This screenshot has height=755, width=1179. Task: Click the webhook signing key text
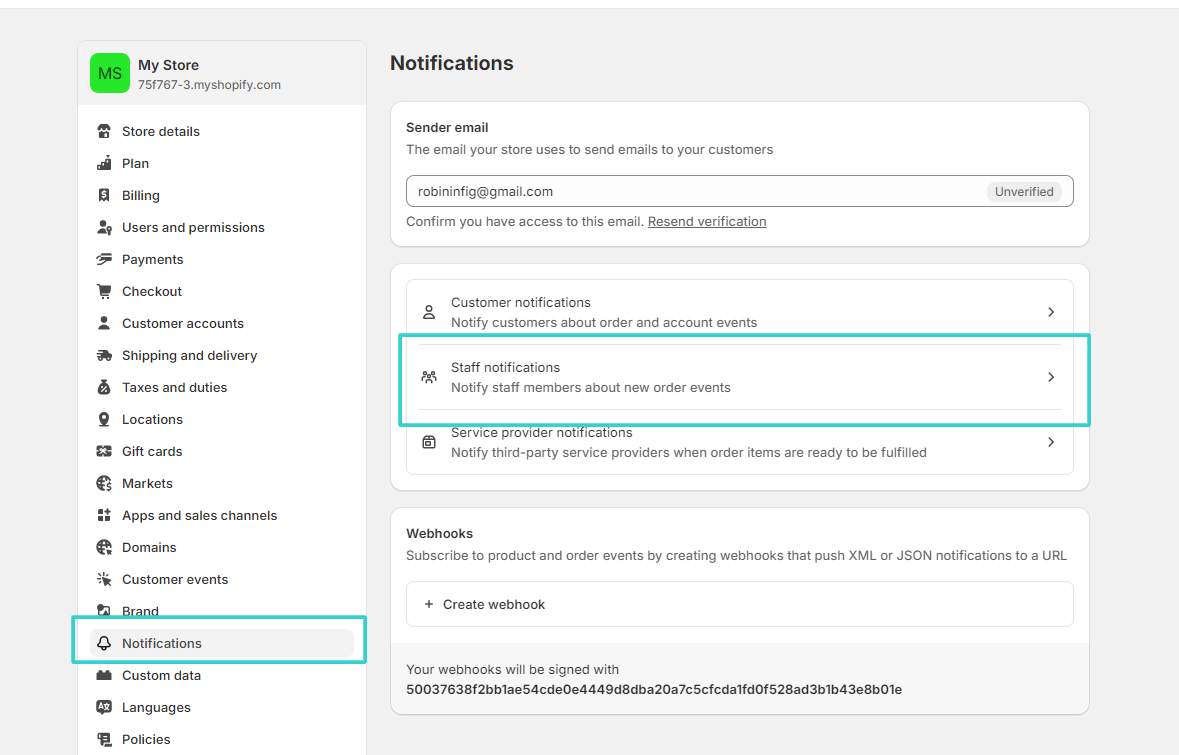654,690
